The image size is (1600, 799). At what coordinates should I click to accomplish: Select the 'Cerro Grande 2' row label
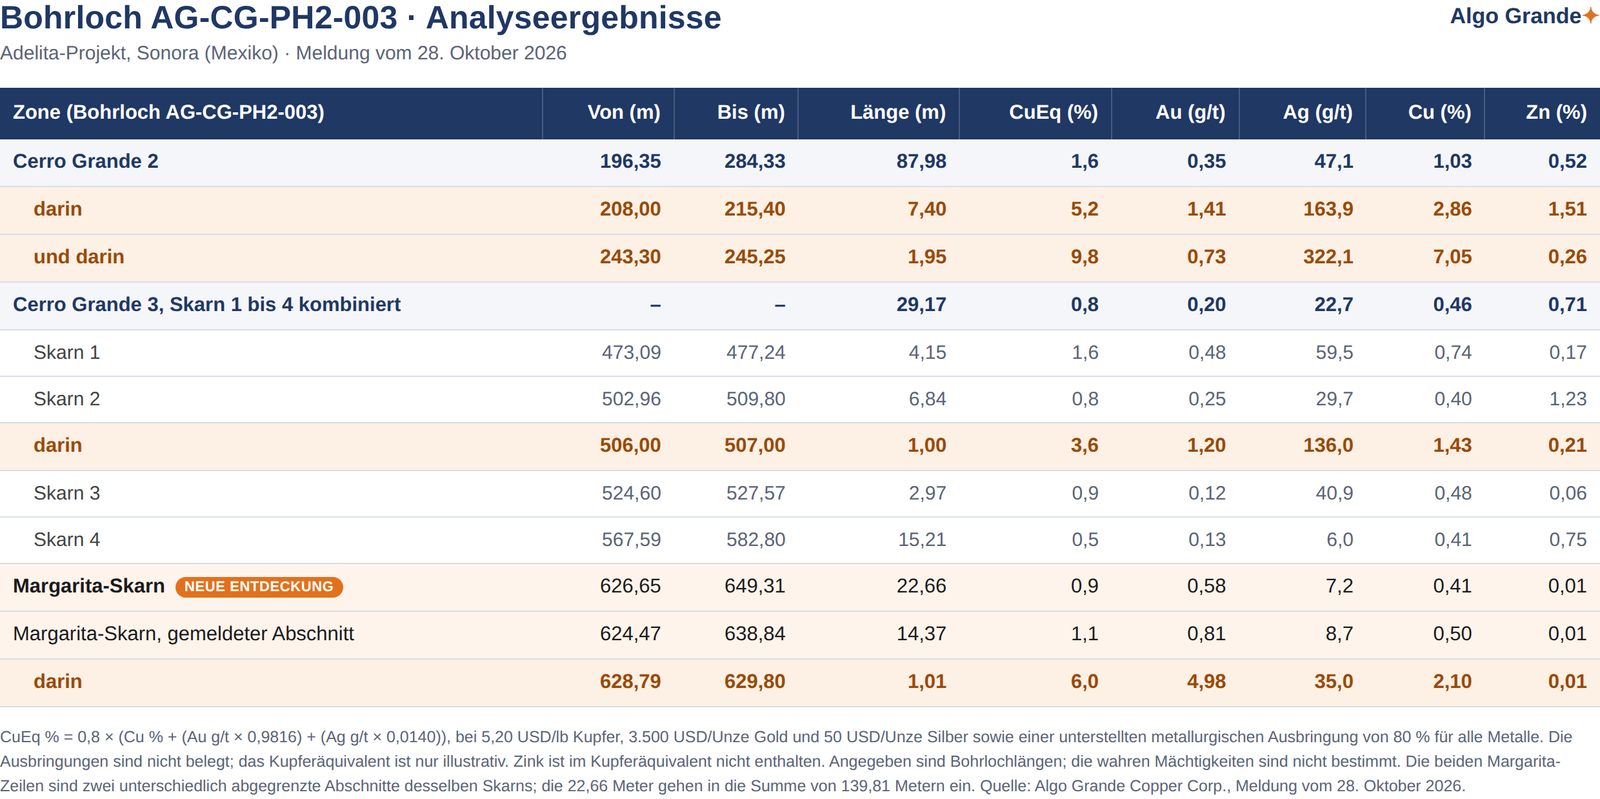click(86, 161)
